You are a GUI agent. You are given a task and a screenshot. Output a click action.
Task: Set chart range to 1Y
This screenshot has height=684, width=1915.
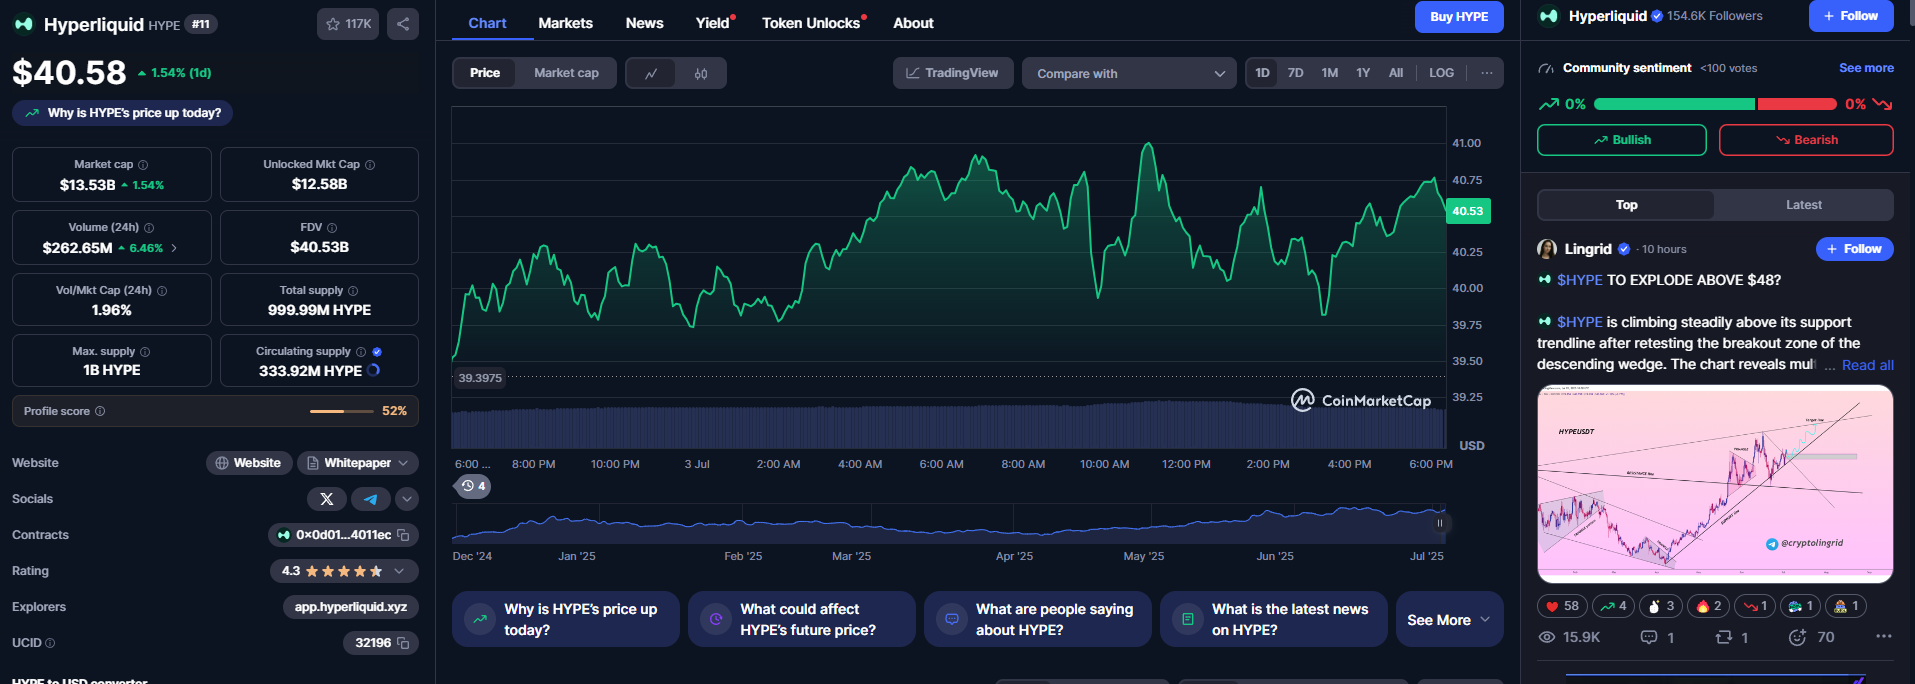pyautogui.click(x=1363, y=73)
